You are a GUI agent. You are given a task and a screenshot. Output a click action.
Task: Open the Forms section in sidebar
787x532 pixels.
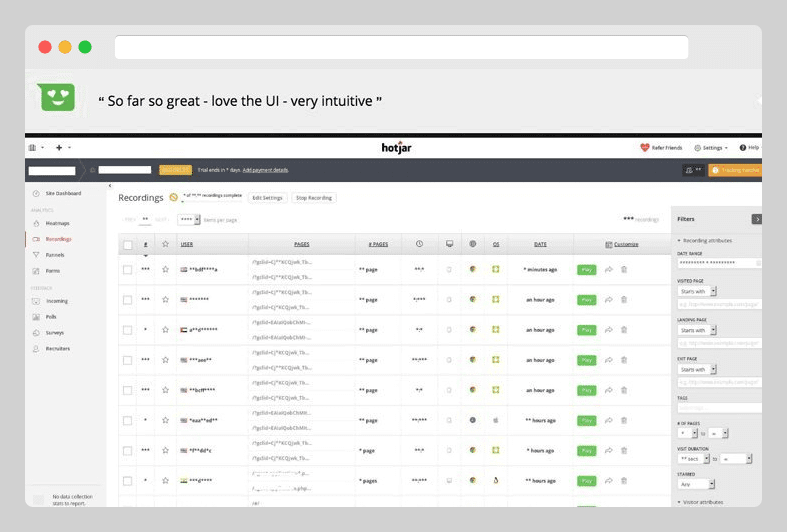53,271
